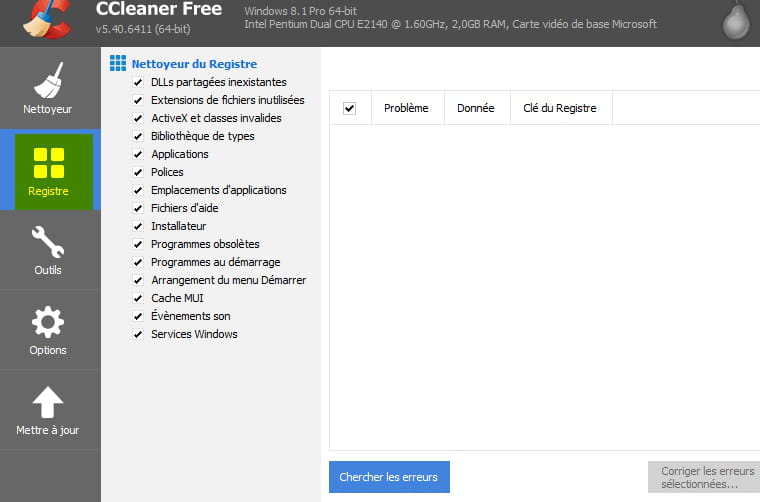Uncheck Bibliothèque de types
The width and height of the screenshot is (760, 502).
[x=138, y=136]
